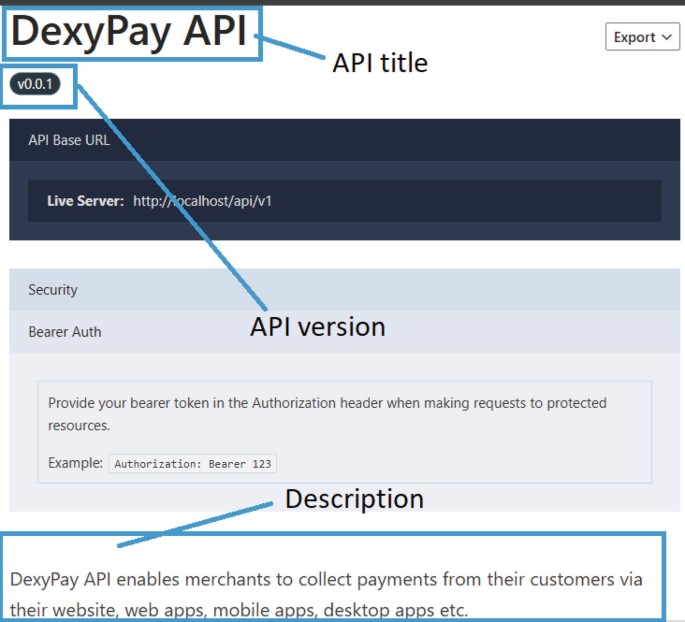
Task: Open the Export dropdown
Action: pos(642,37)
